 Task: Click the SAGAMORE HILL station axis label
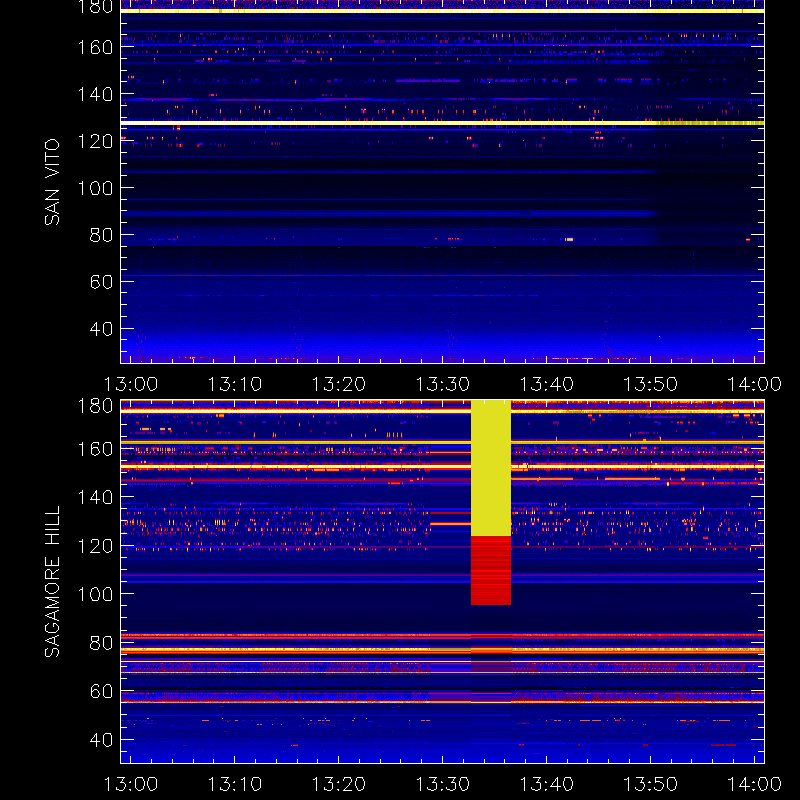52,582
